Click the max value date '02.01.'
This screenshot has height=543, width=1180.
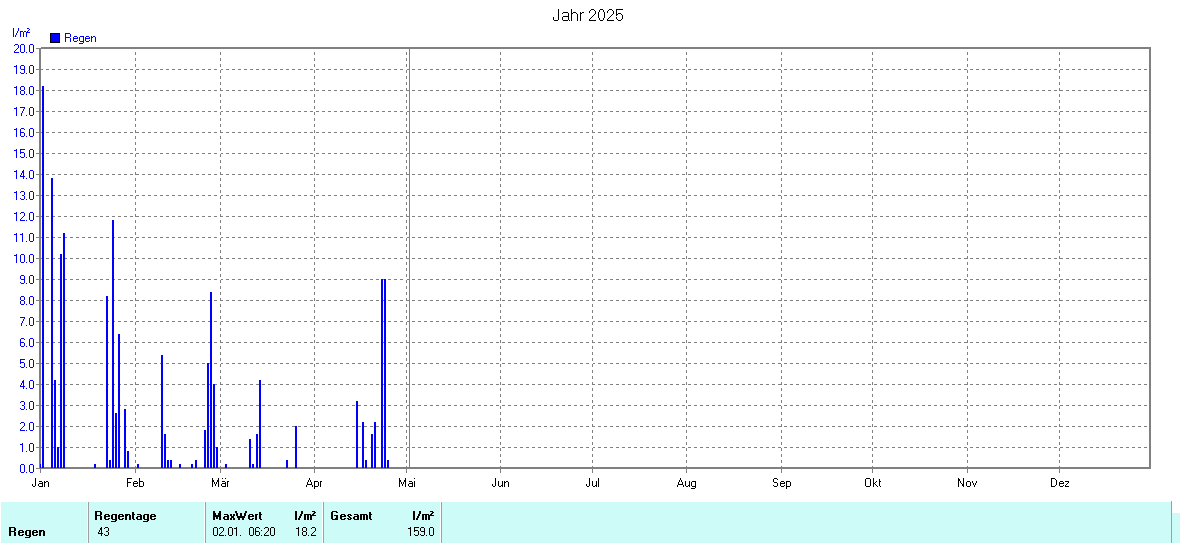227,532
